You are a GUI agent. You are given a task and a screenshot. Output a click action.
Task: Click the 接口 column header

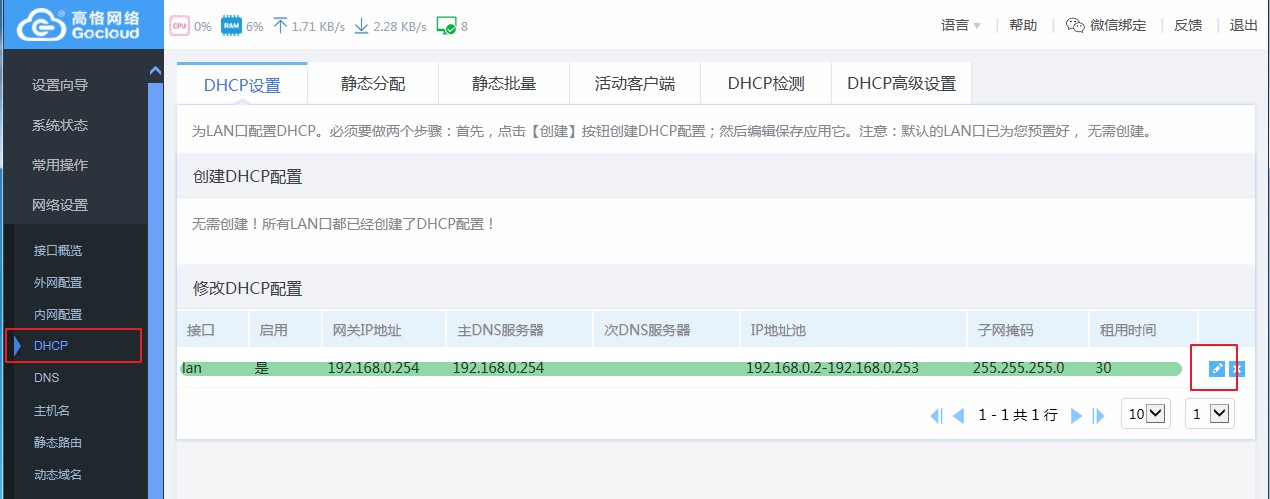point(214,330)
